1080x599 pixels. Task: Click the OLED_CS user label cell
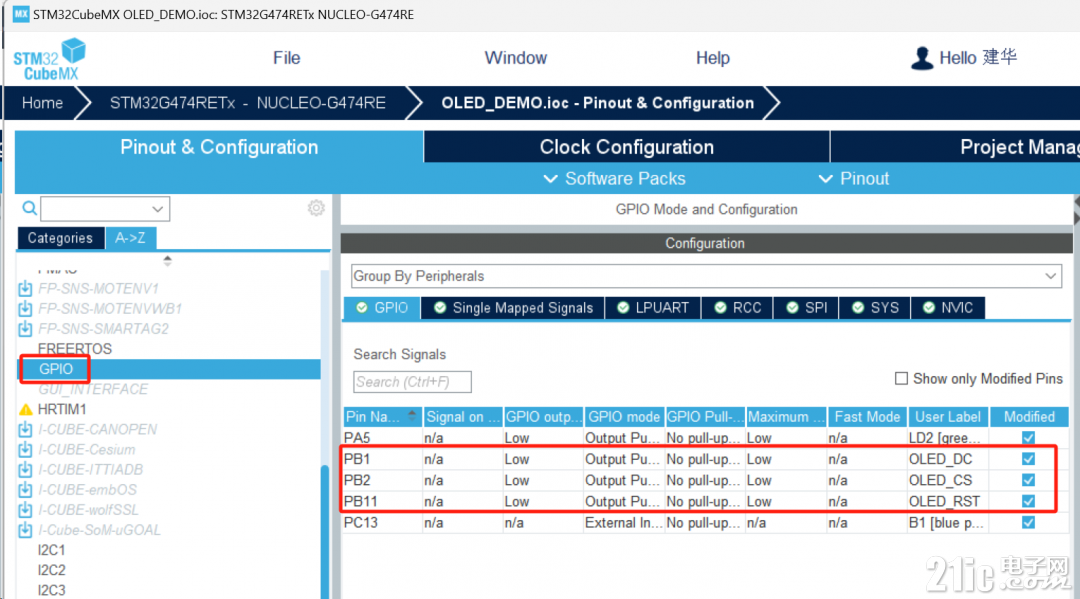(948, 481)
